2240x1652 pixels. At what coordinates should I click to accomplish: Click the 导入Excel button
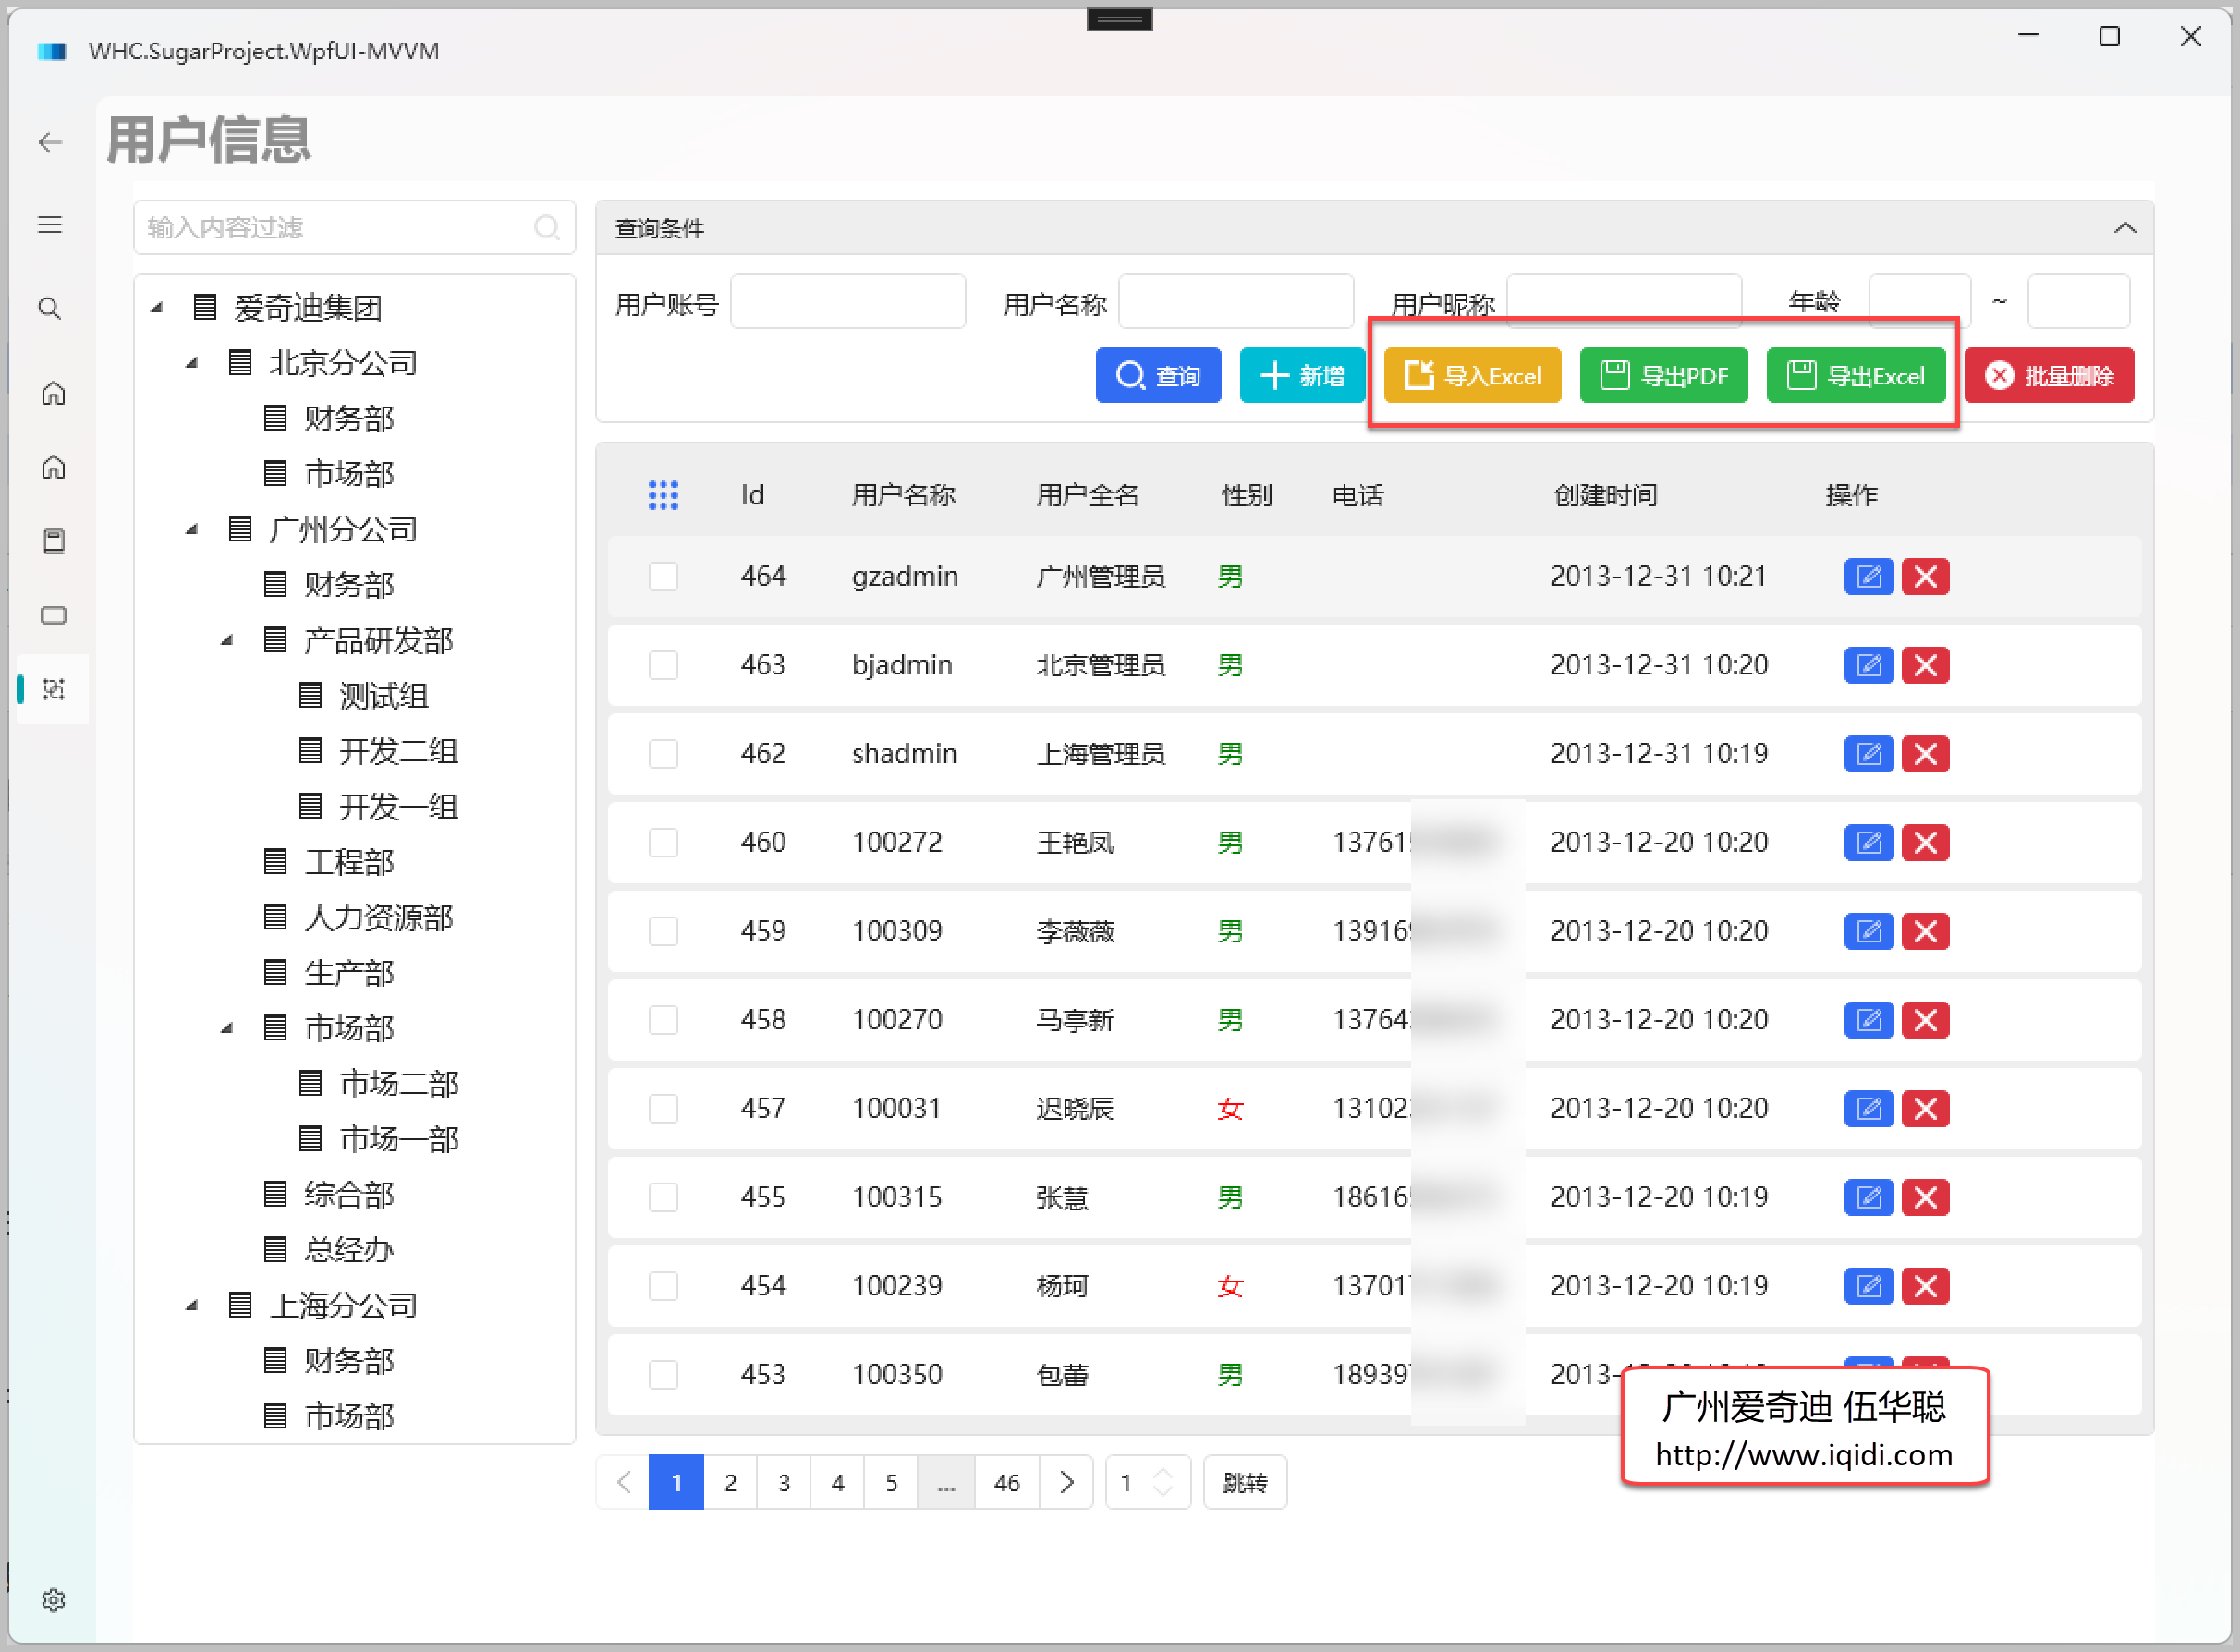[1472, 375]
